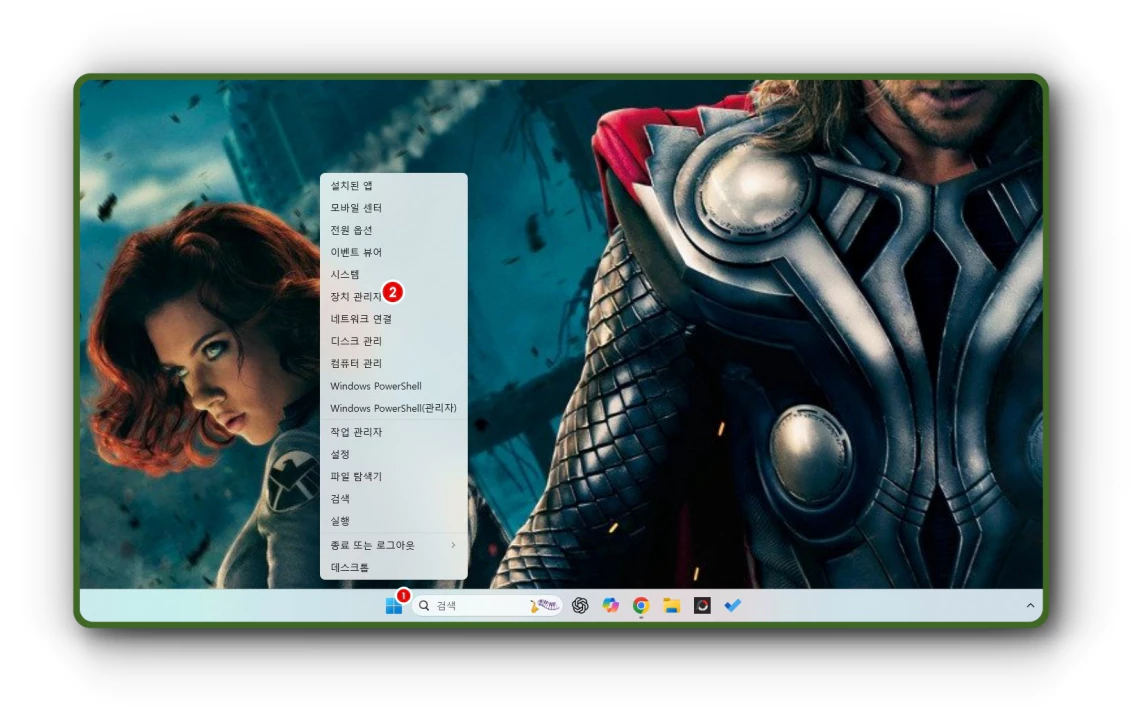The height and width of the screenshot is (720, 1141).
Task: Choose '파일 탐색기' menu entry
Action: click(x=394, y=477)
